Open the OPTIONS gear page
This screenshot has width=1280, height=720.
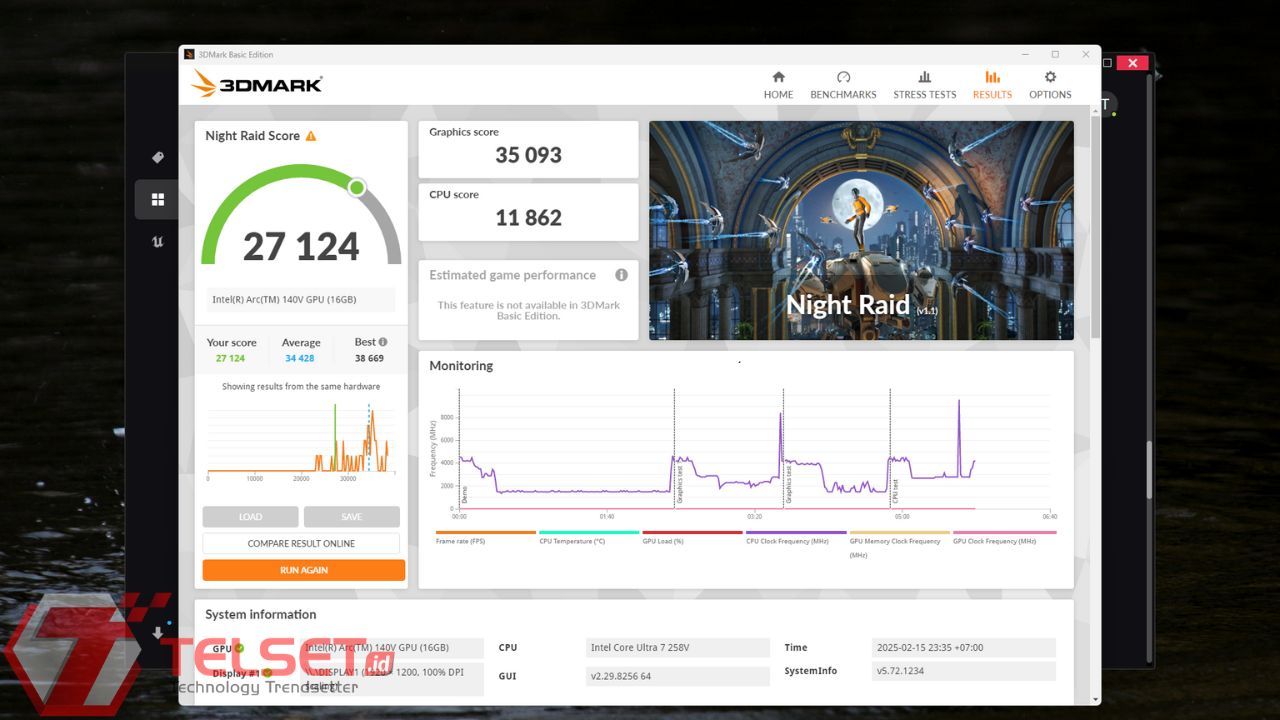[x=1050, y=85]
